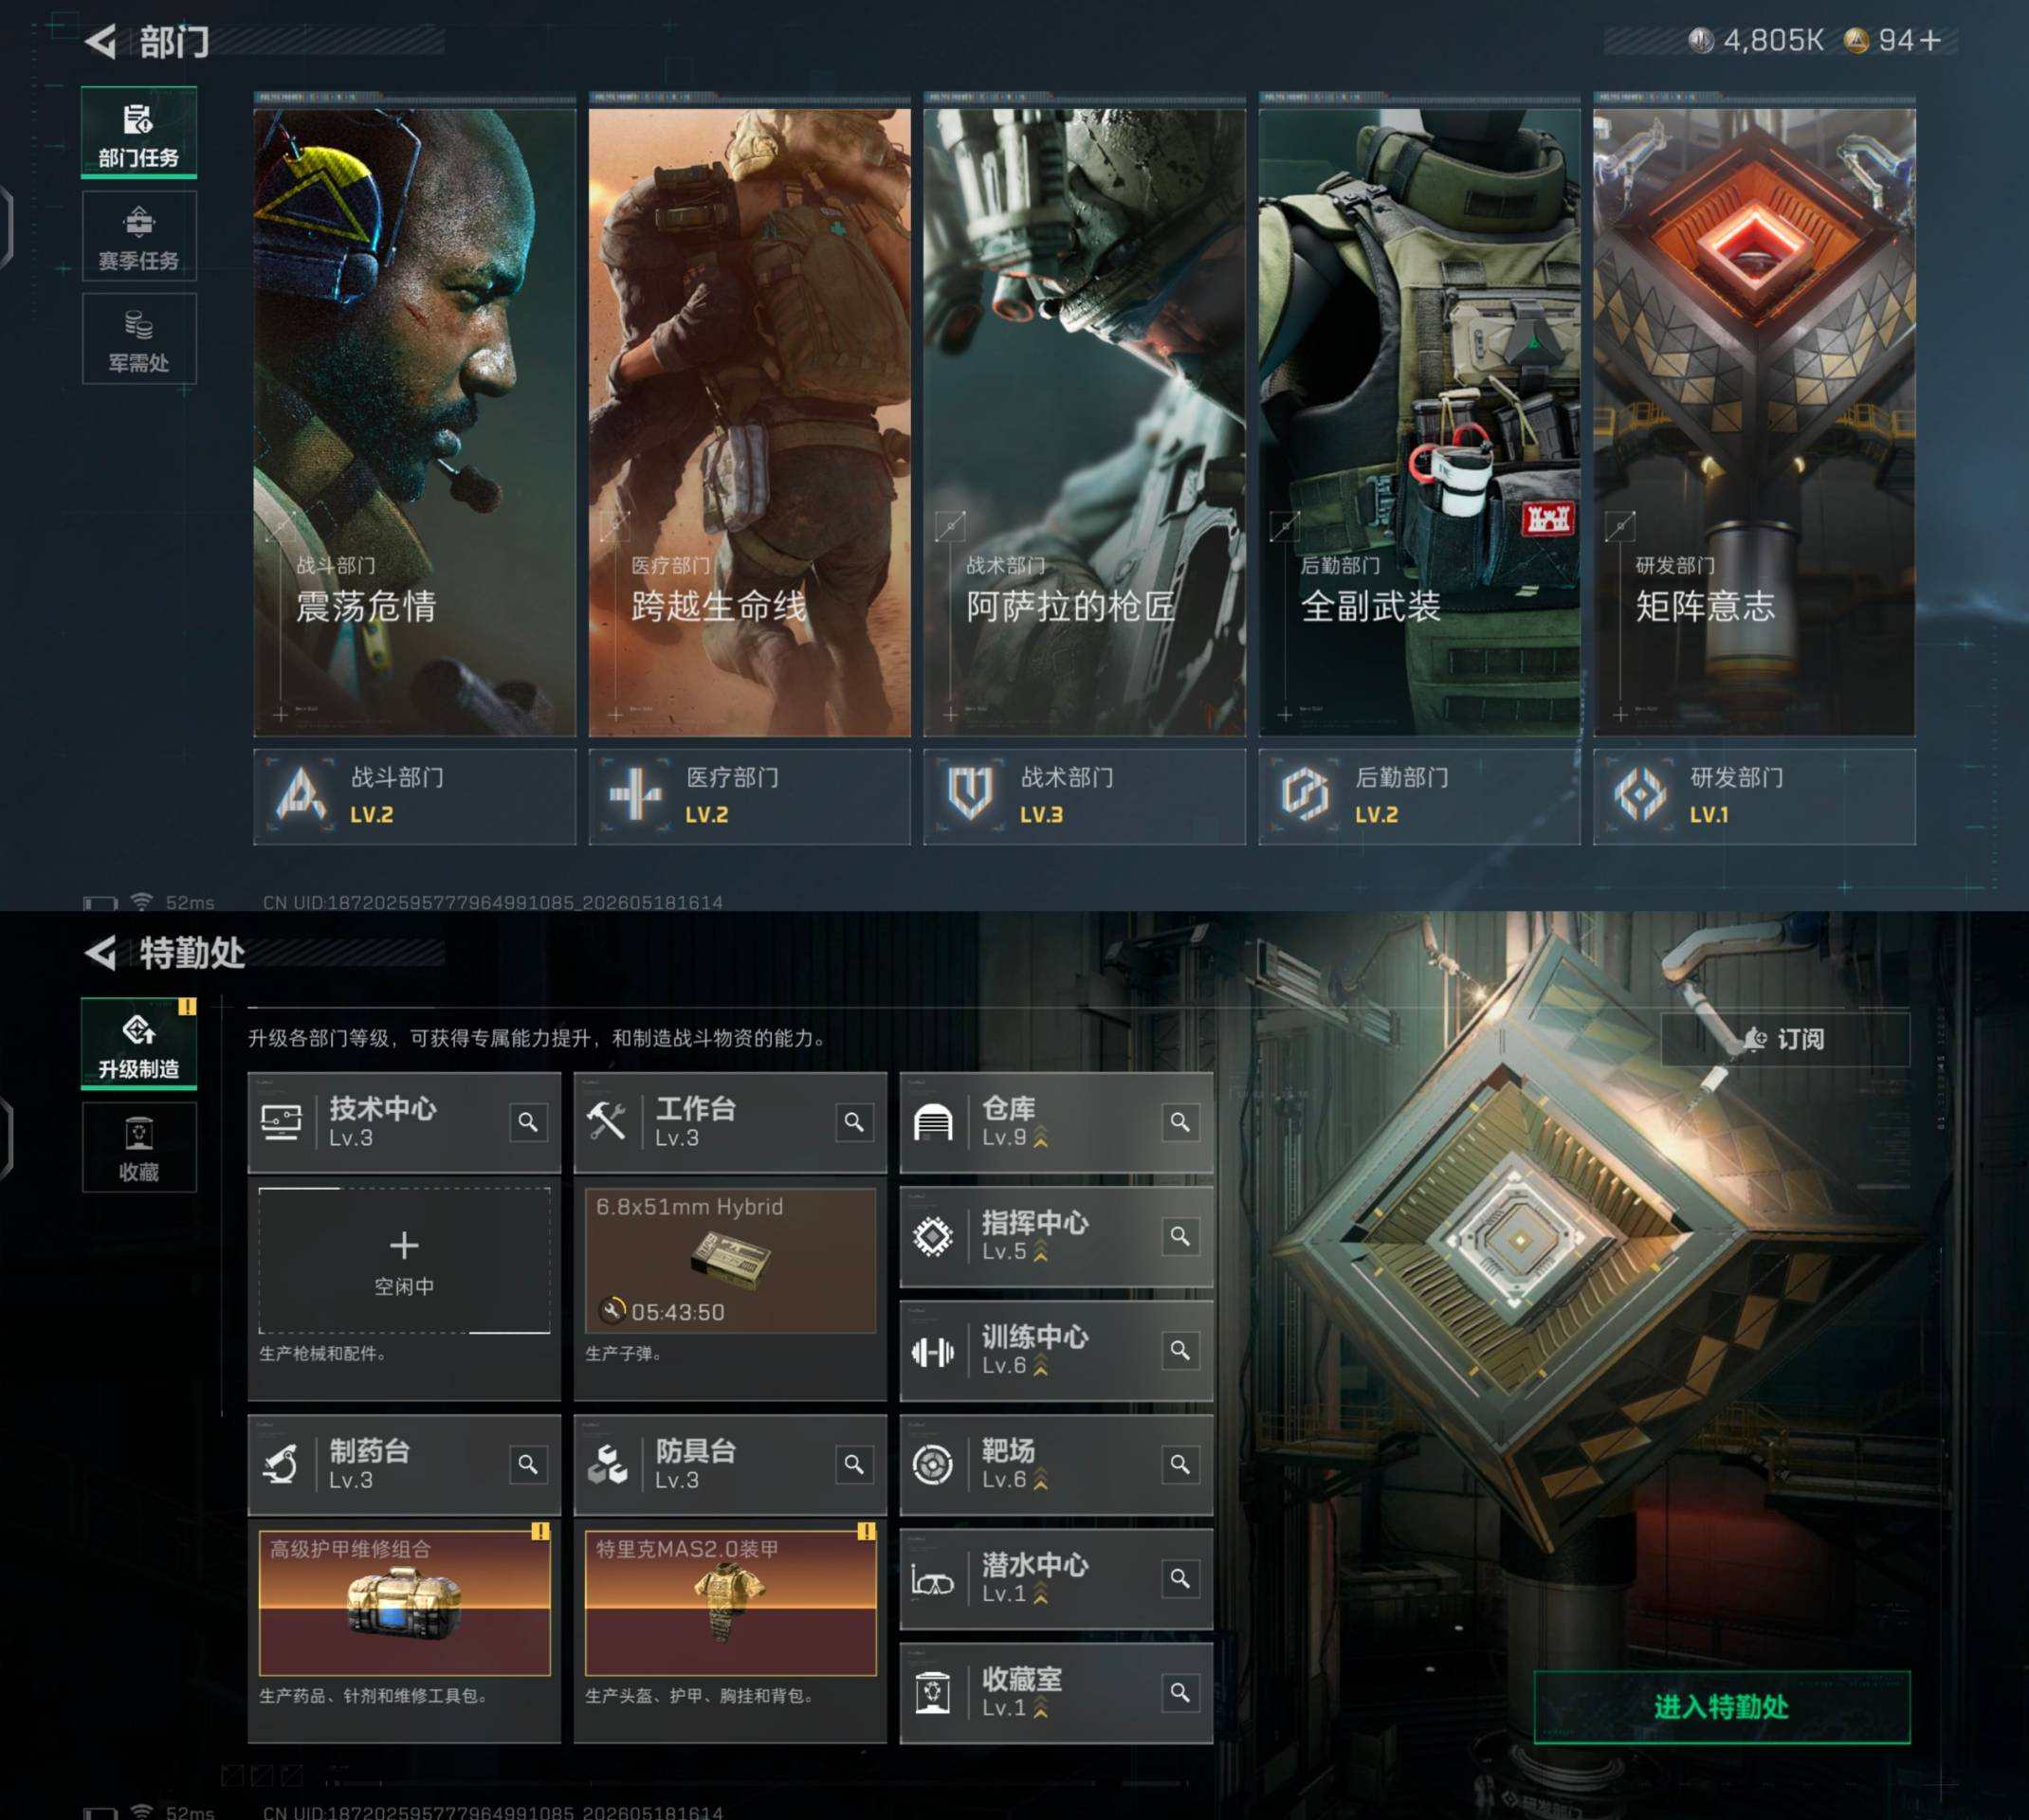Image resolution: width=2029 pixels, height=1820 pixels.
Task: Collect the 特里克MAS2.0装甲 item
Action: pos(731,1603)
